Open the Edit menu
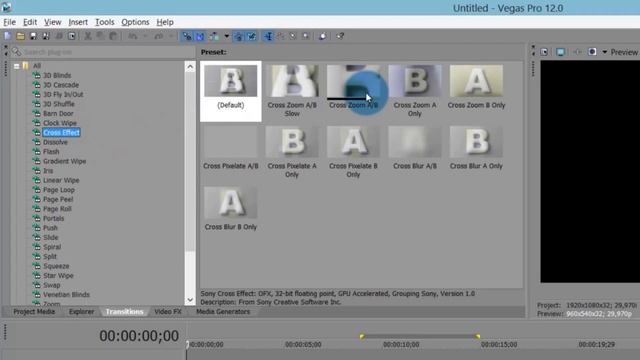The width and height of the screenshot is (640, 360). click(x=30, y=22)
